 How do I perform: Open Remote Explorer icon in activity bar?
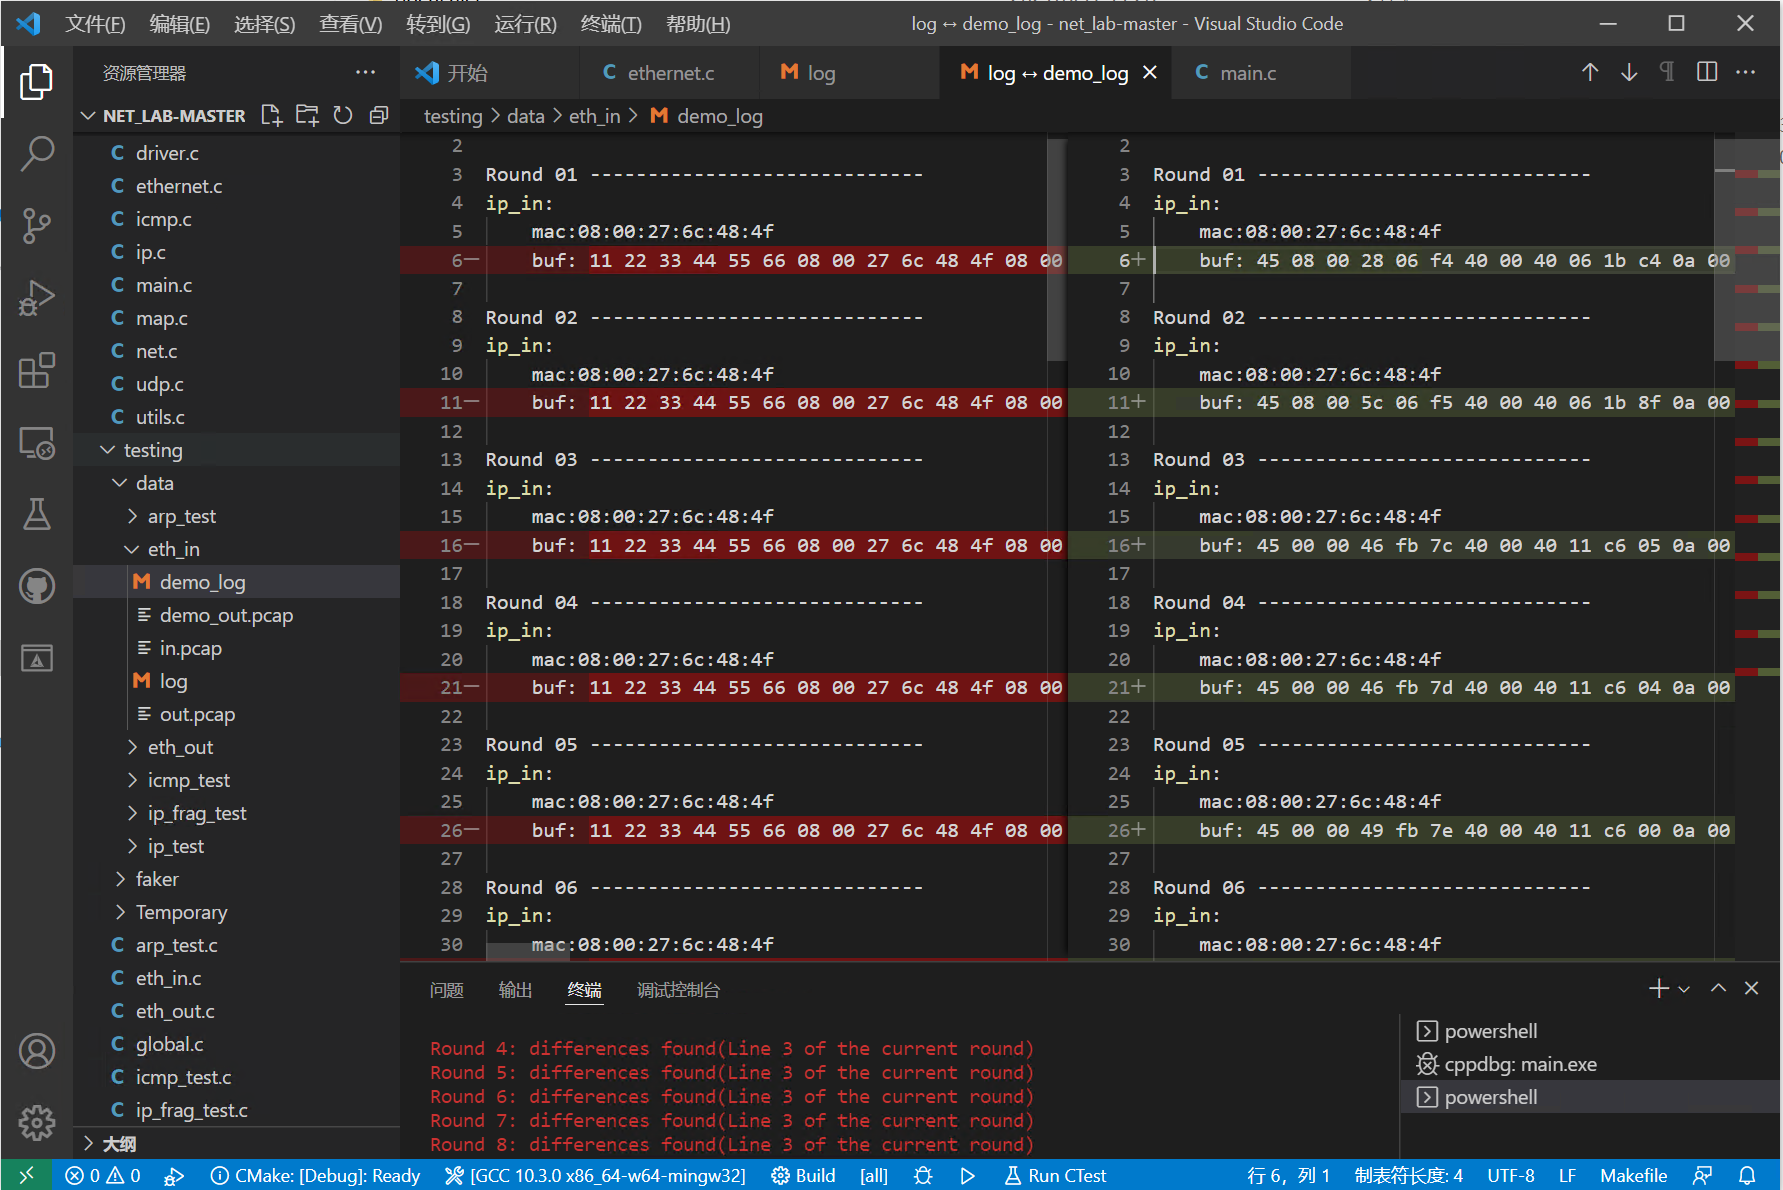tap(37, 442)
